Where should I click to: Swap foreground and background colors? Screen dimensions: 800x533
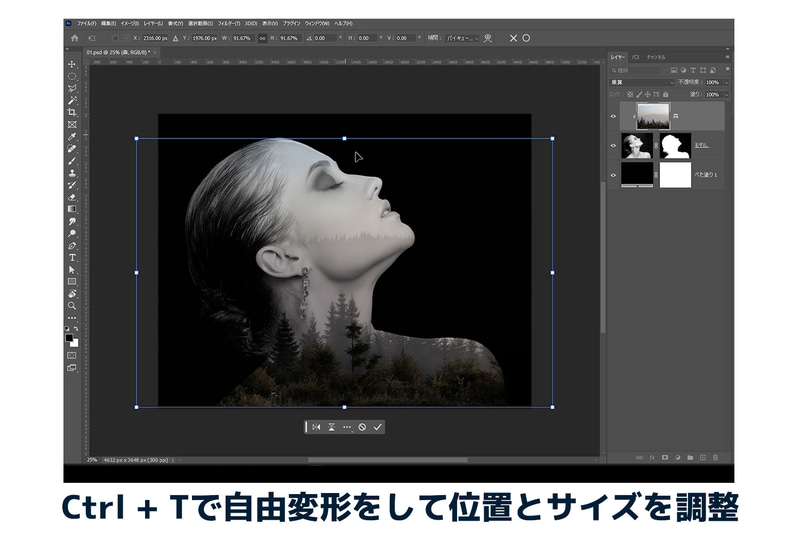click(76, 329)
